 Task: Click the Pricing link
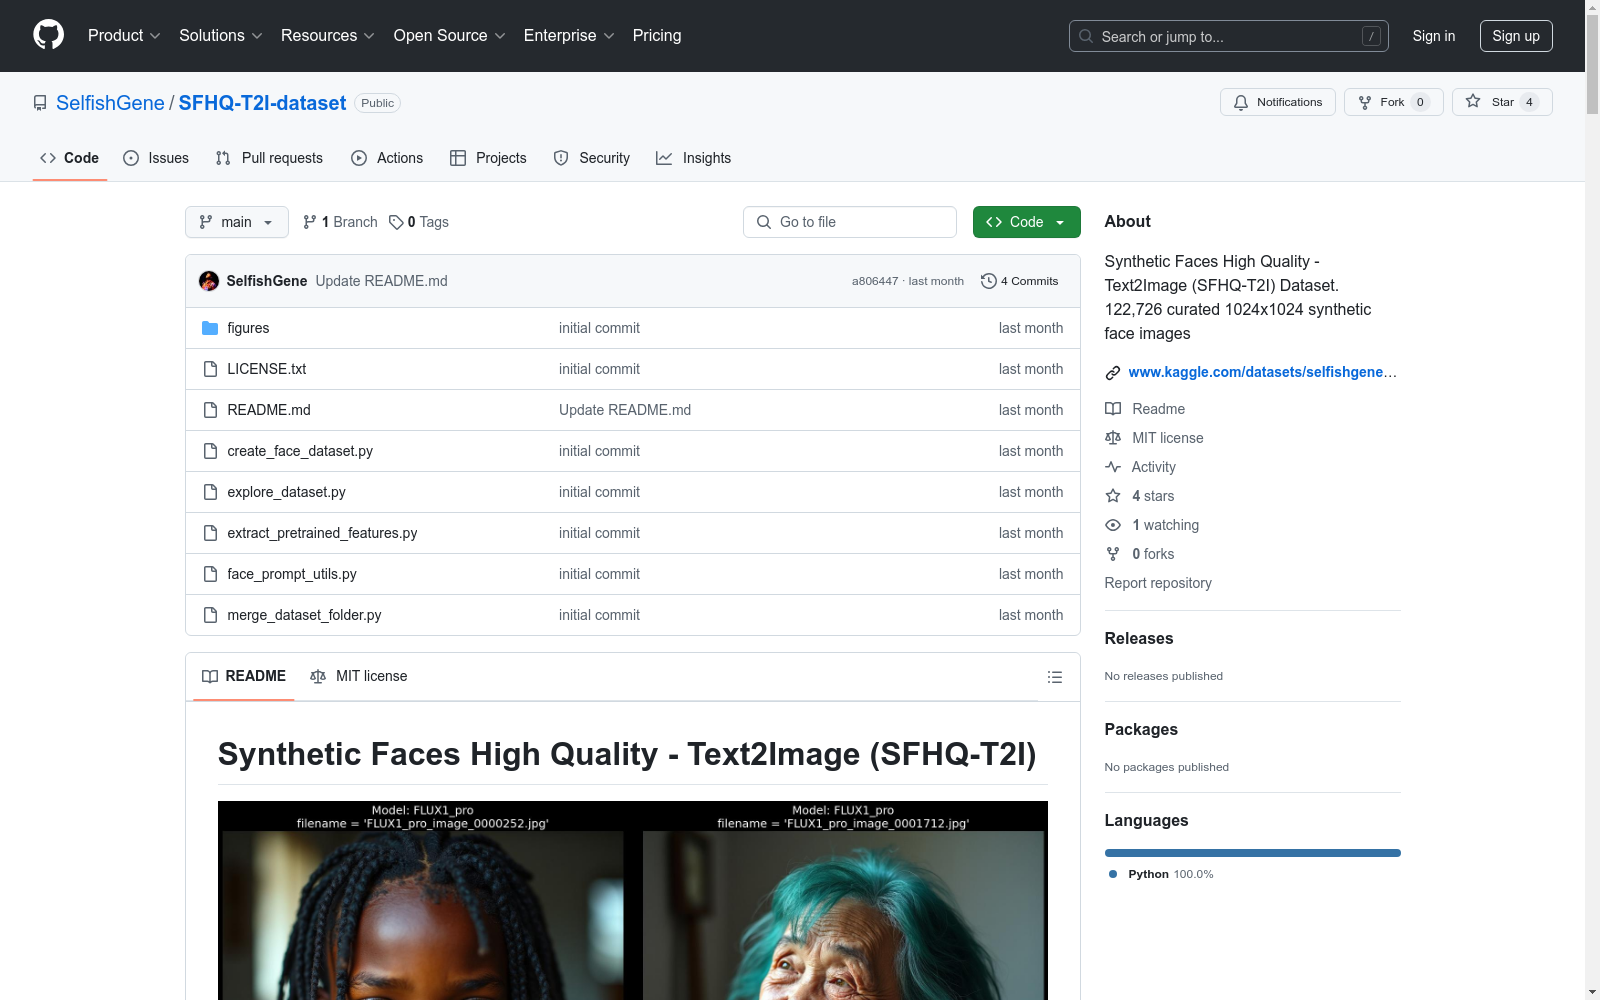657,35
